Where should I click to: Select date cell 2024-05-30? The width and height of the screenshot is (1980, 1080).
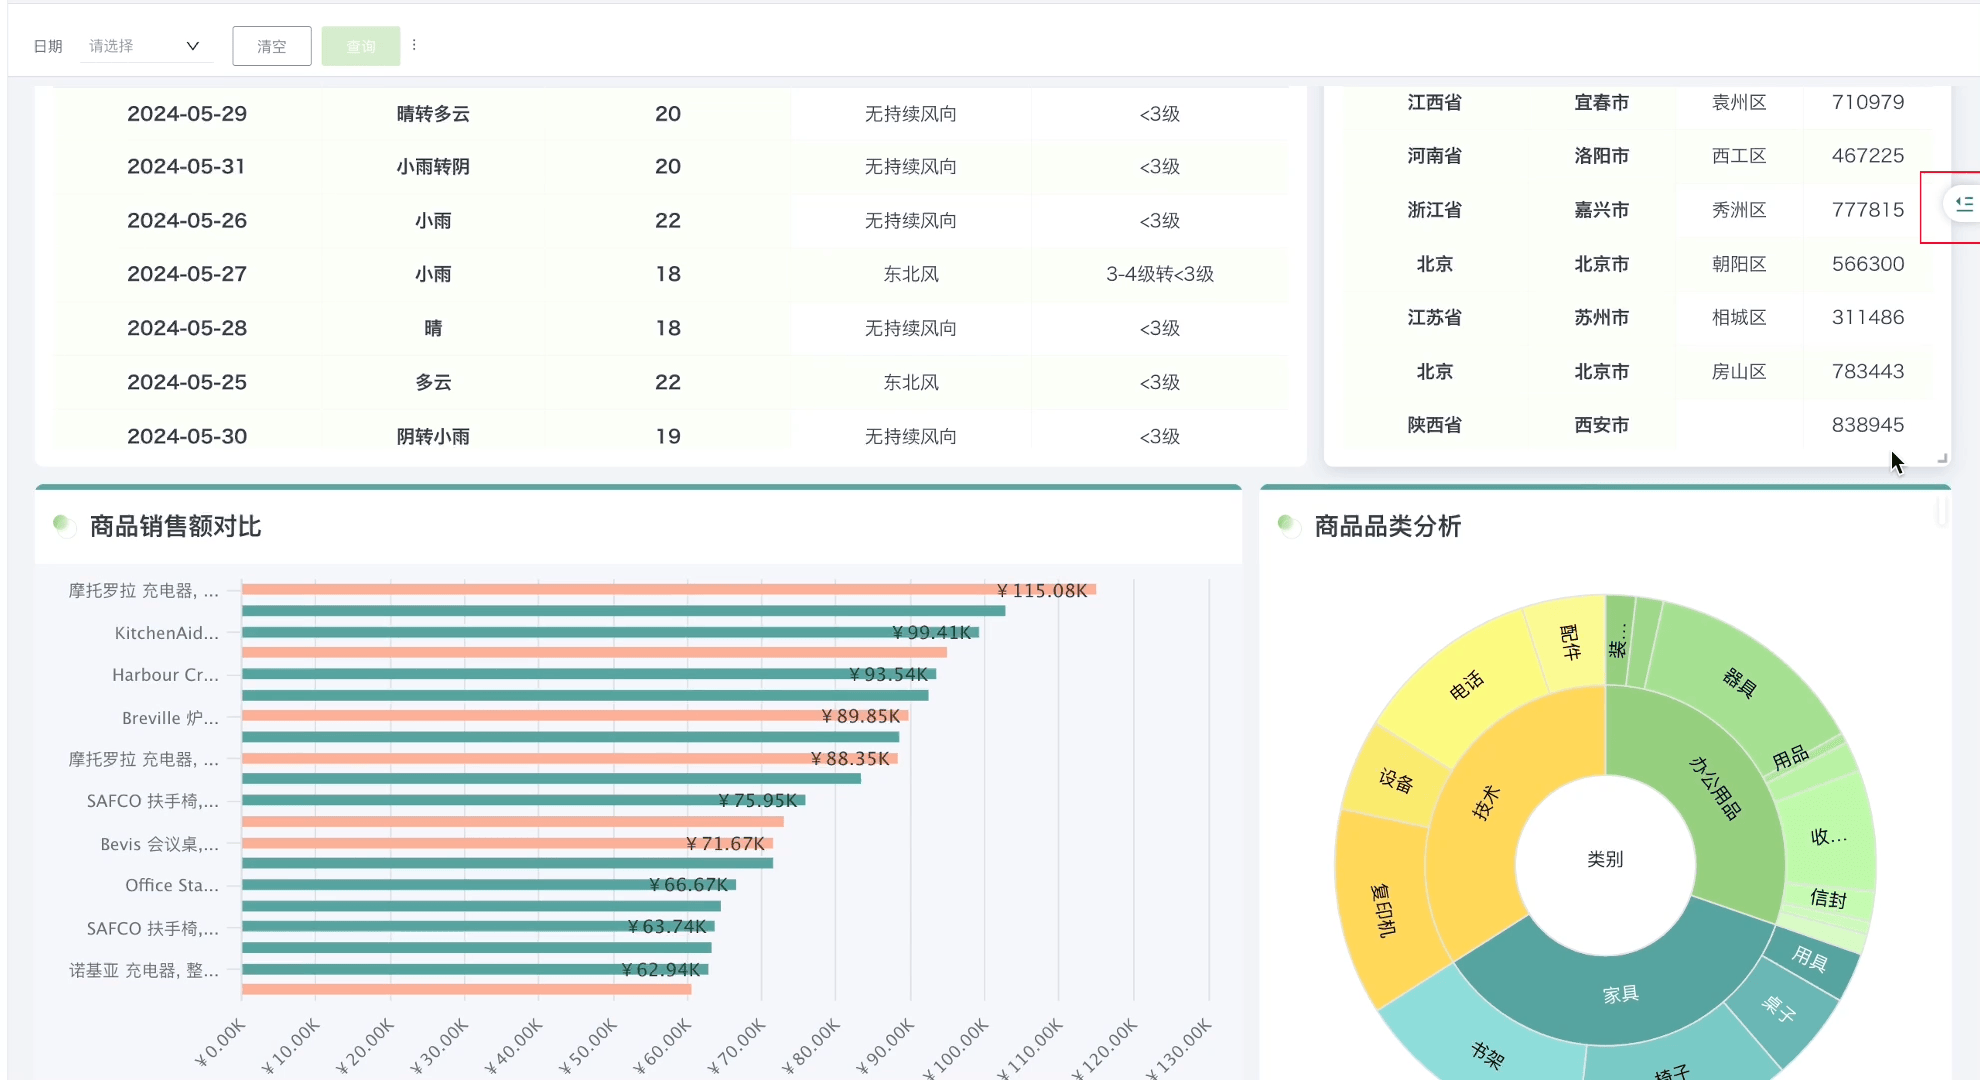tap(187, 436)
